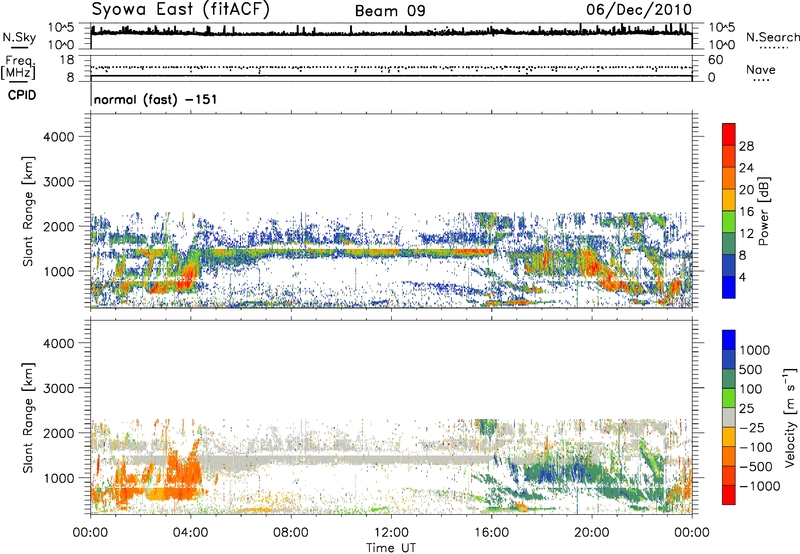Click the '16:00' time tick label
800x554 pixels.
(x=491, y=533)
